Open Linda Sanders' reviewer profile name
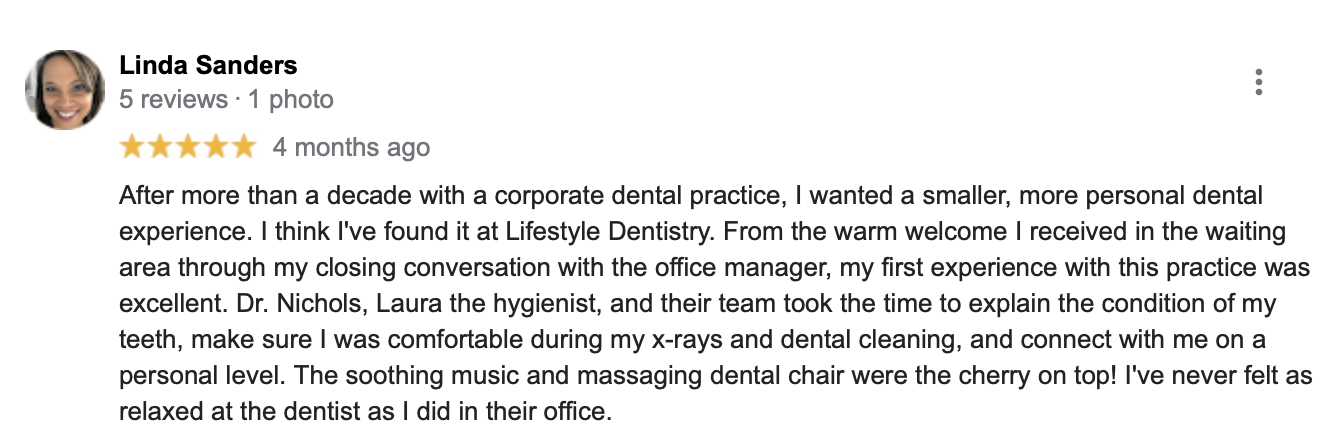The height and width of the screenshot is (446, 1342). [x=208, y=66]
